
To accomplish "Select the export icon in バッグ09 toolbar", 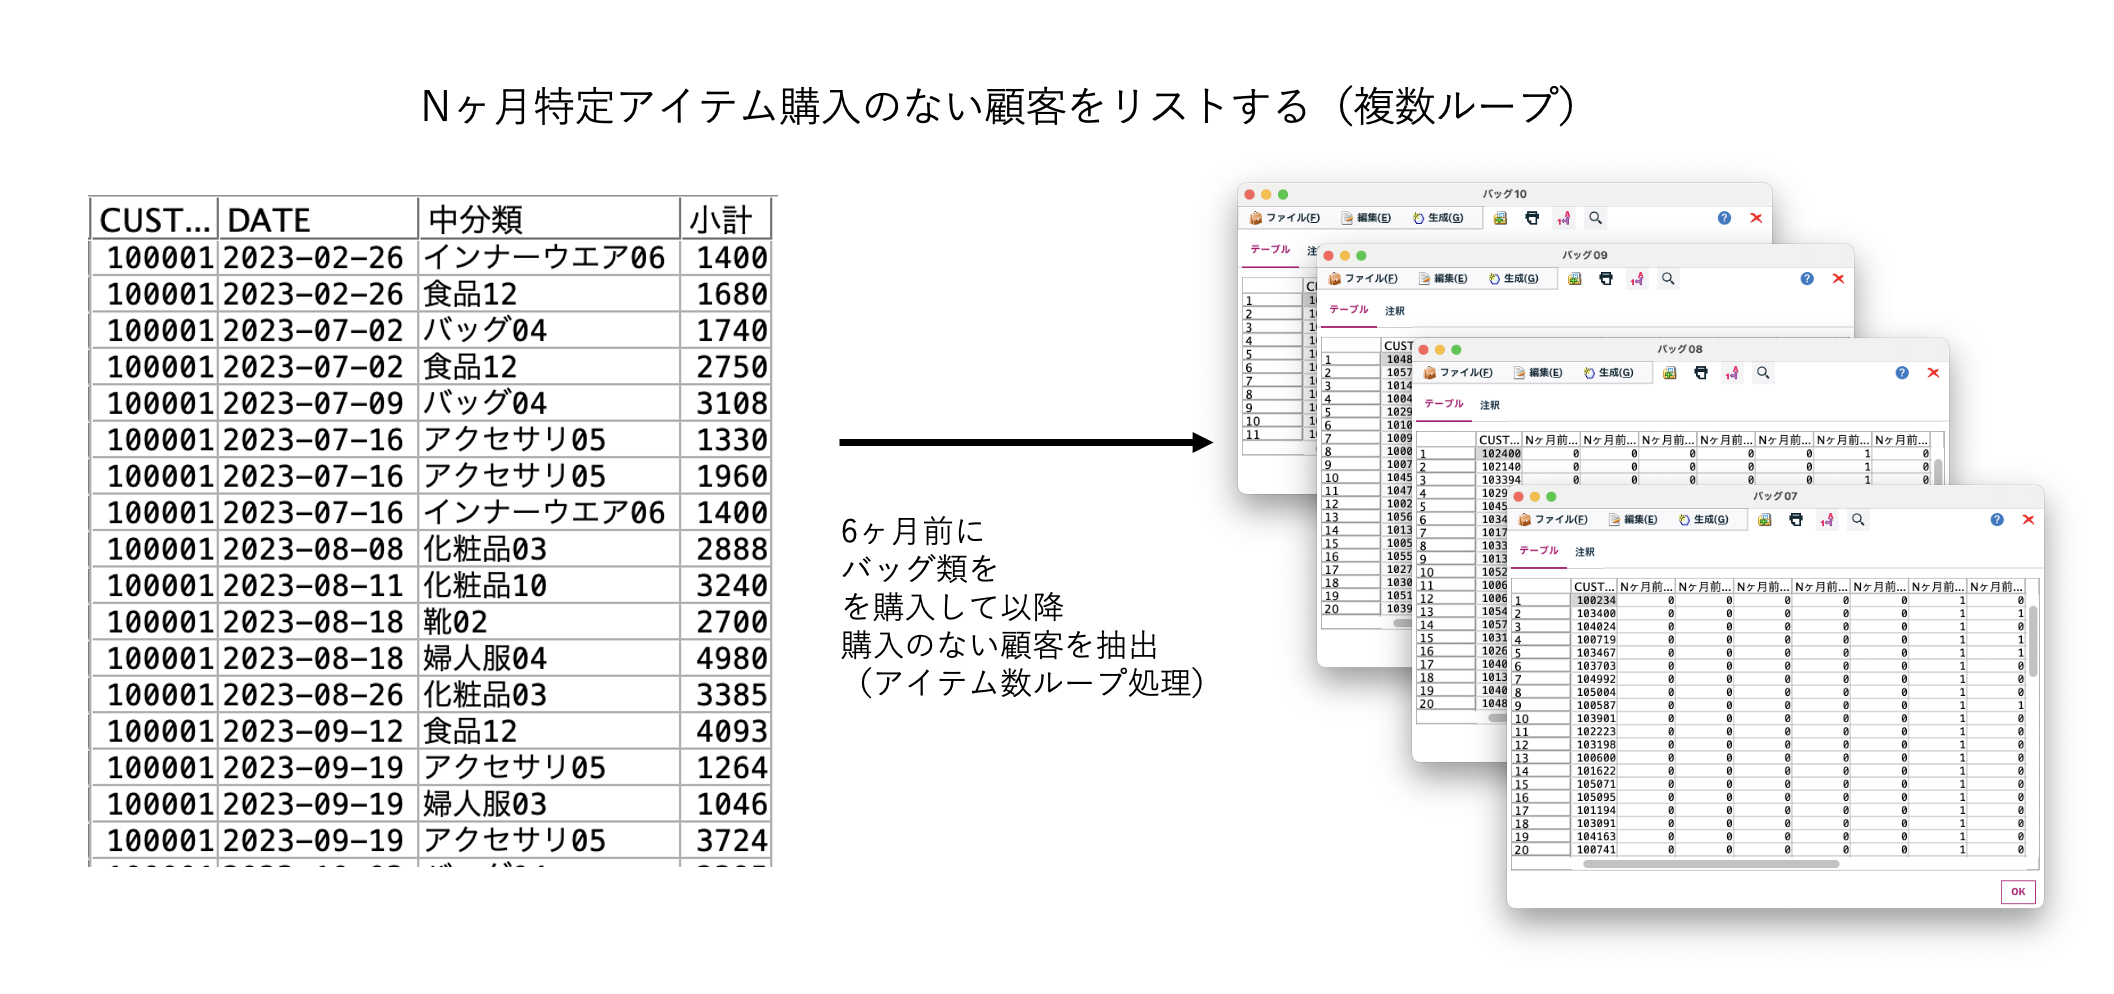I will pyautogui.click(x=1575, y=279).
